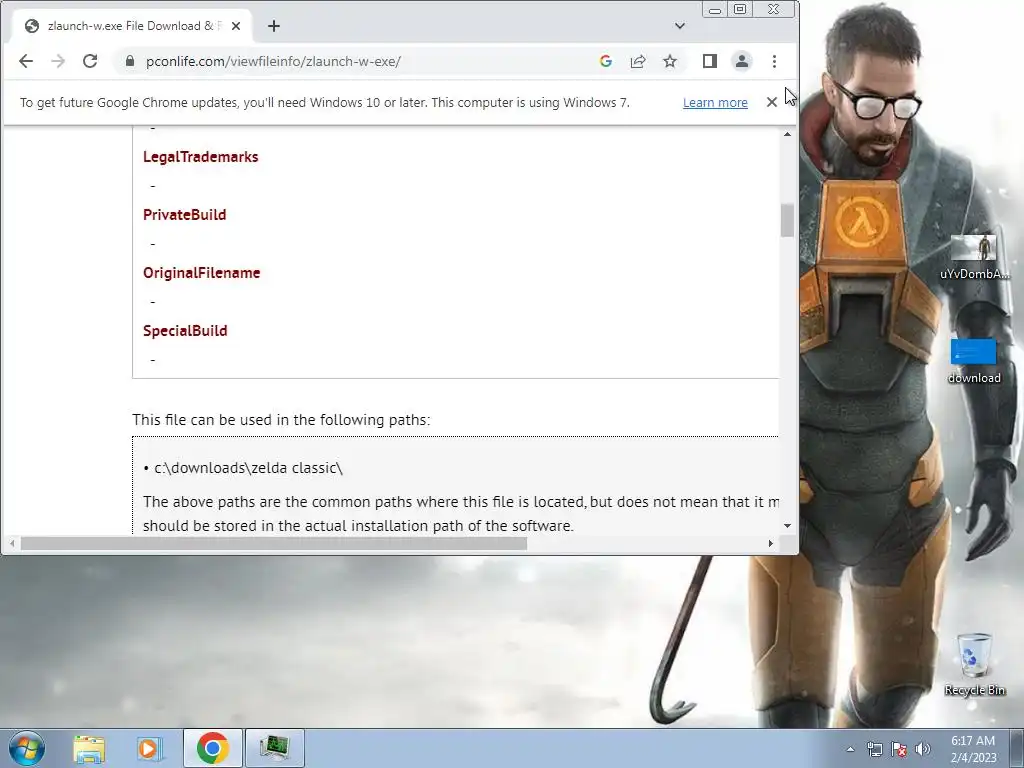Viewport: 1024px width, 768px height.
Task: Open the Learn more link
Action: click(x=715, y=103)
